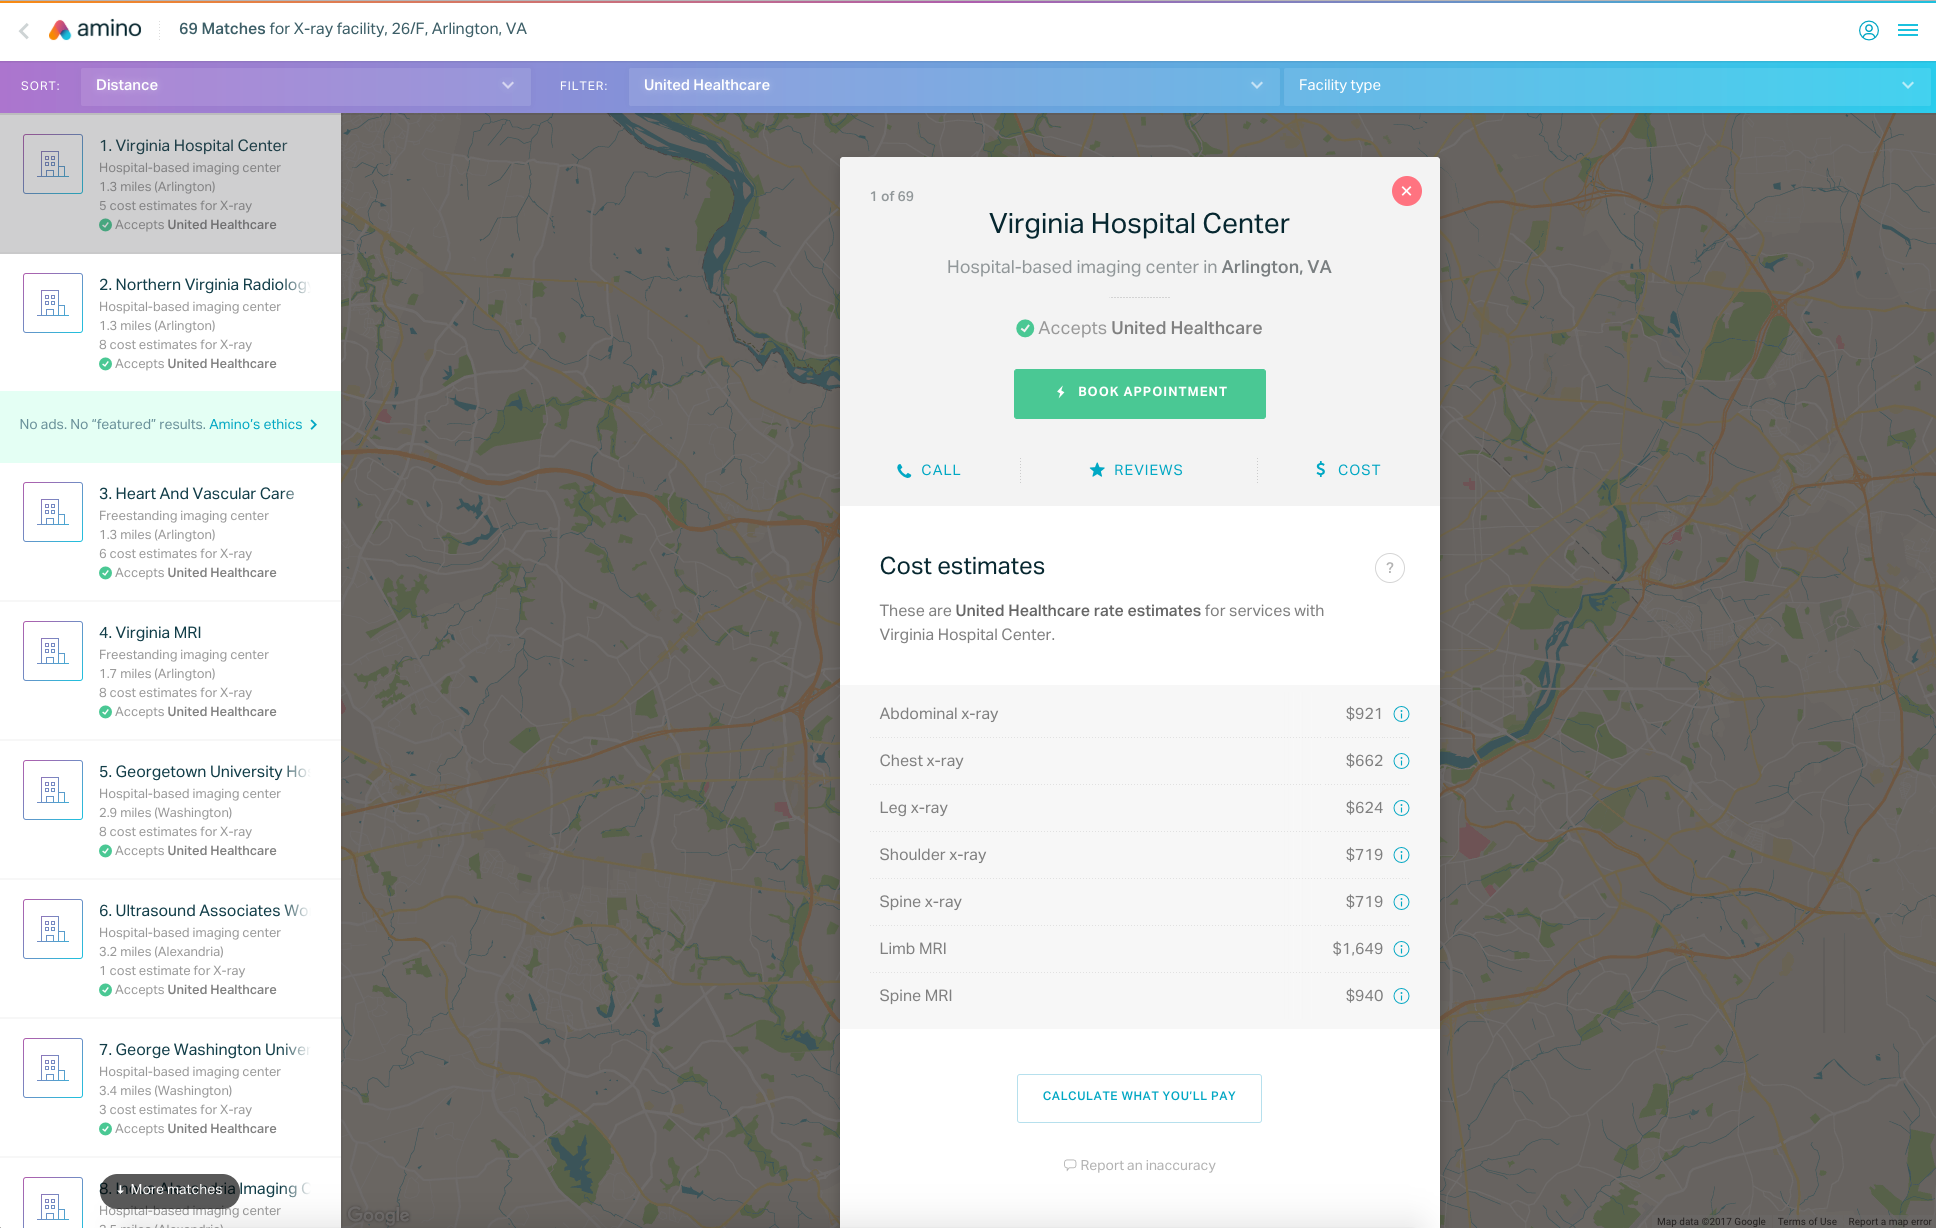Show info for Chest x-ray cost
Image resolution: width=1936 pixels, height=1228 pixels.
tap(1401, 761)
